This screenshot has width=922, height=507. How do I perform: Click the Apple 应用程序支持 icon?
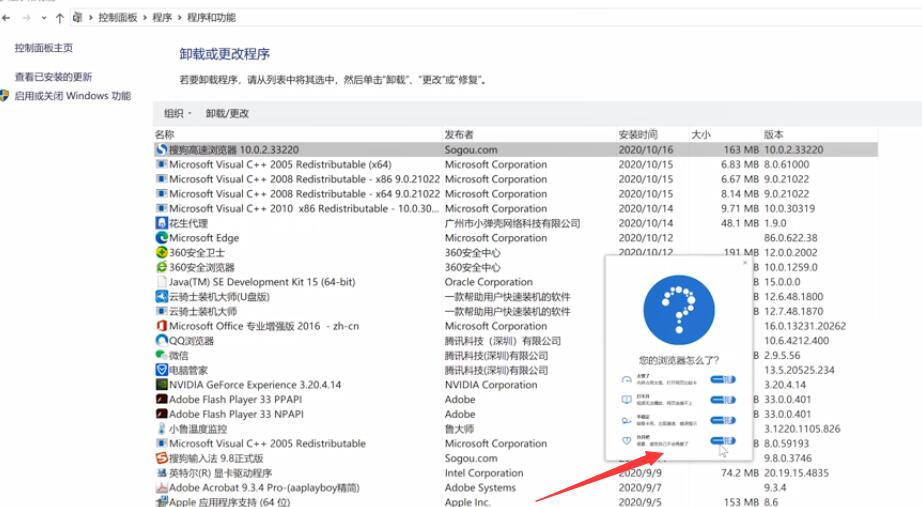coord(162,502)
